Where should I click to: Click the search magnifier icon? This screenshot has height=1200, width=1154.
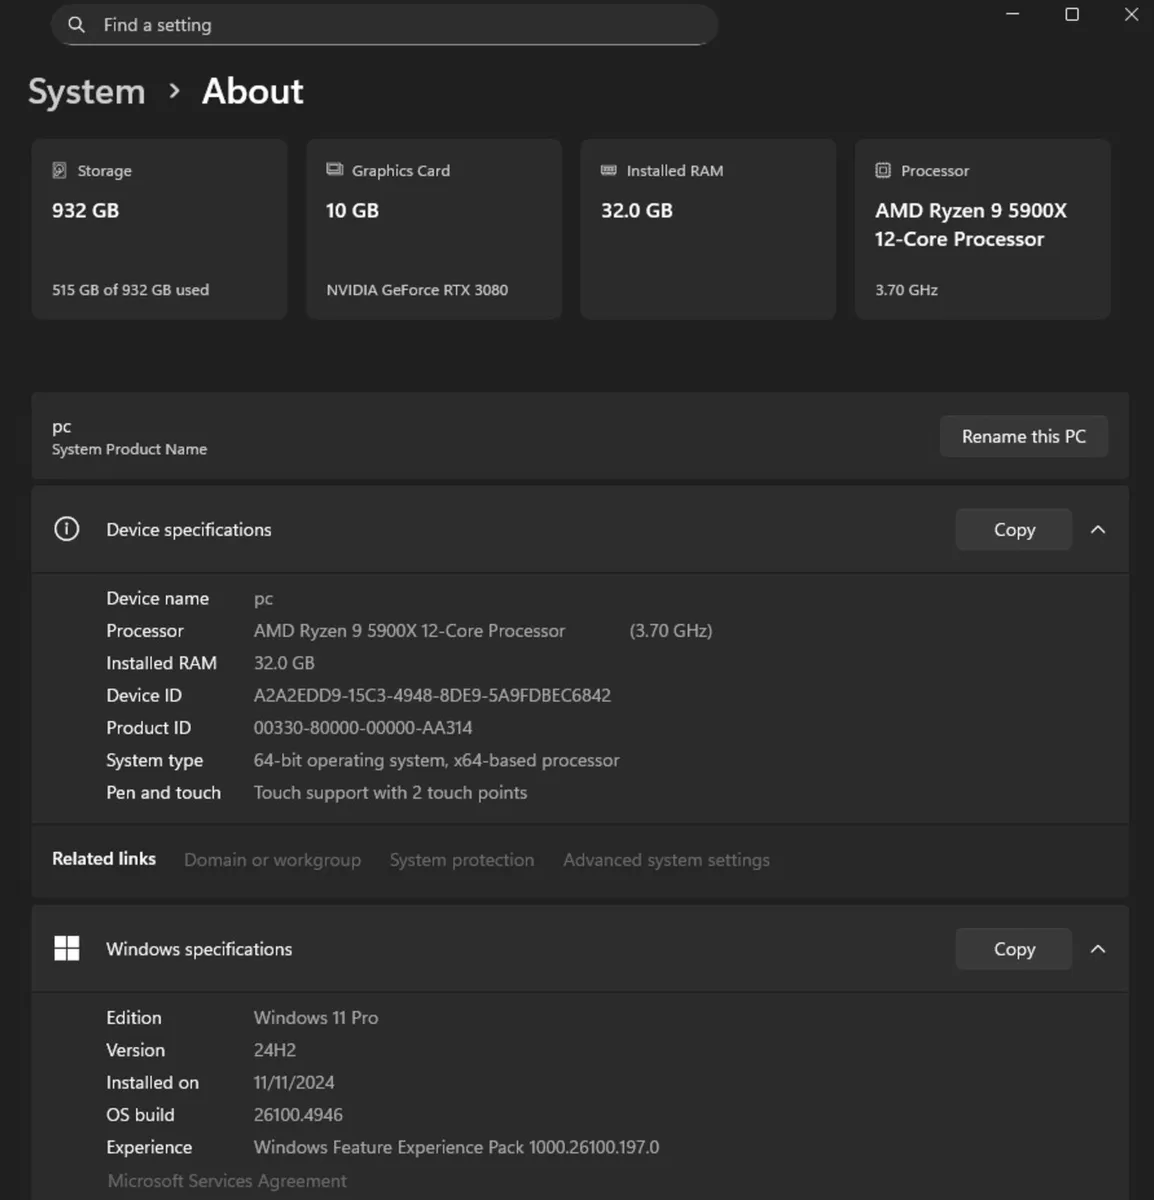pos(77,24)
